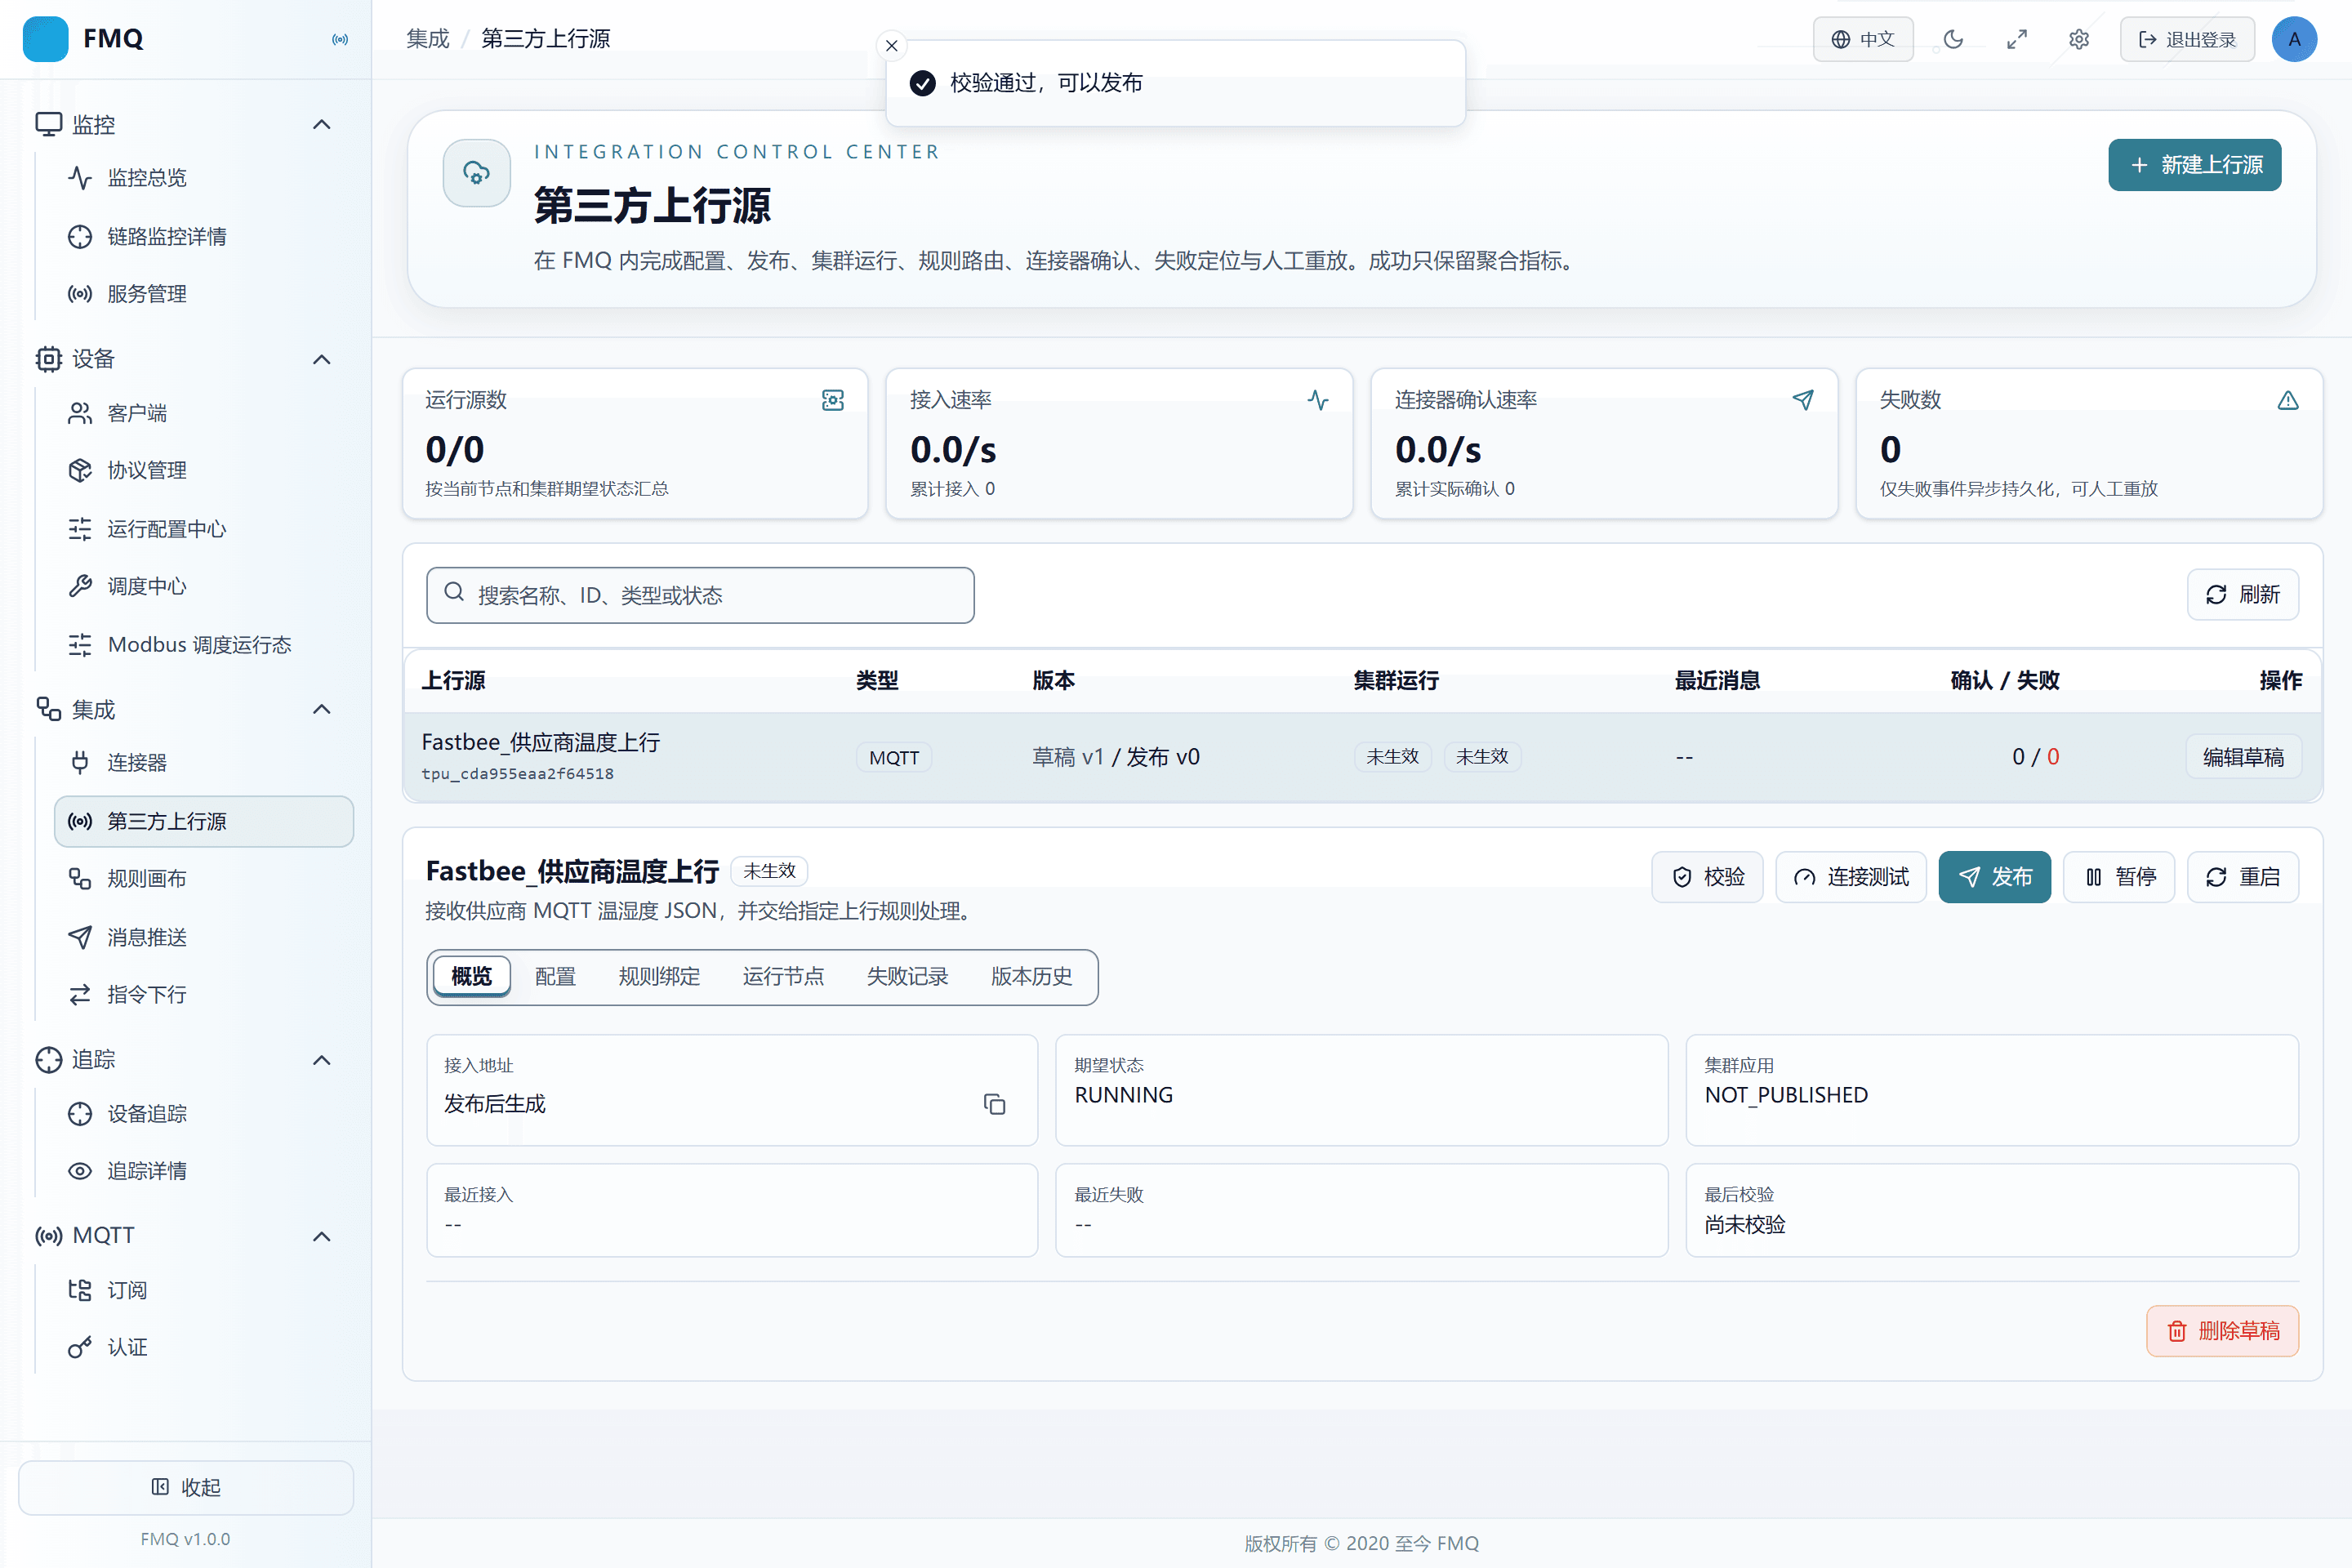Viewport: 2352px width, 1568px height.
Task: Open 调度中心 in sidebar
Action: click(204, 586)
